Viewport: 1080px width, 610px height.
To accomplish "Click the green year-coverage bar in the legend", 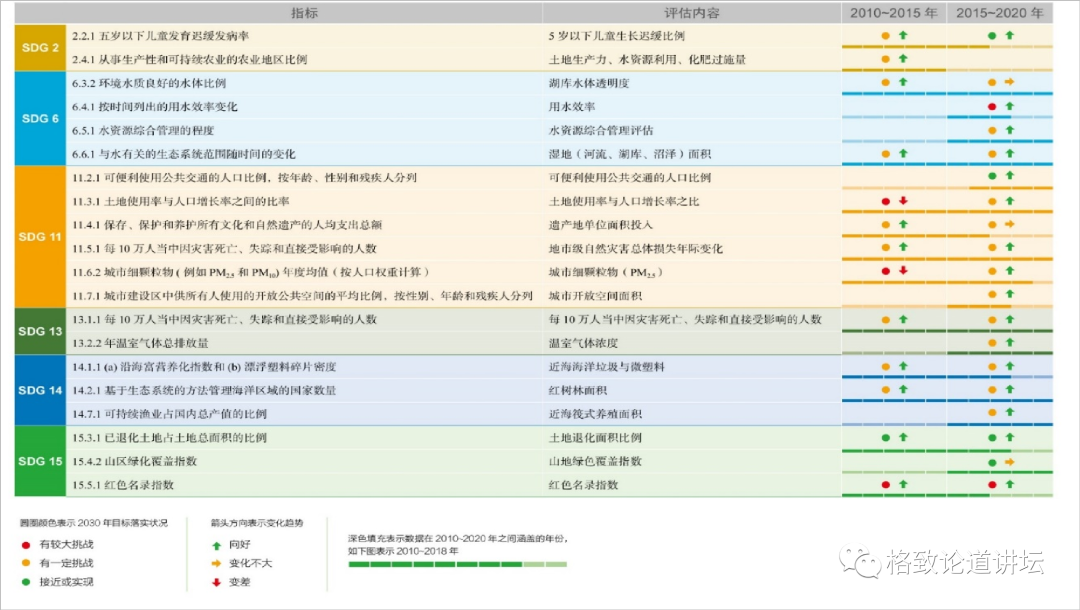I will tap(457, 565).
